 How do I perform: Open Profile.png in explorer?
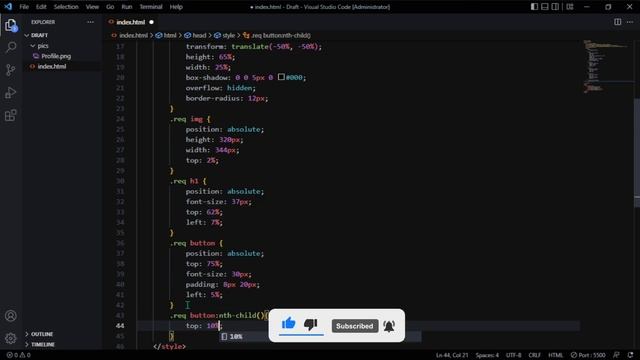tap(56, 56)
